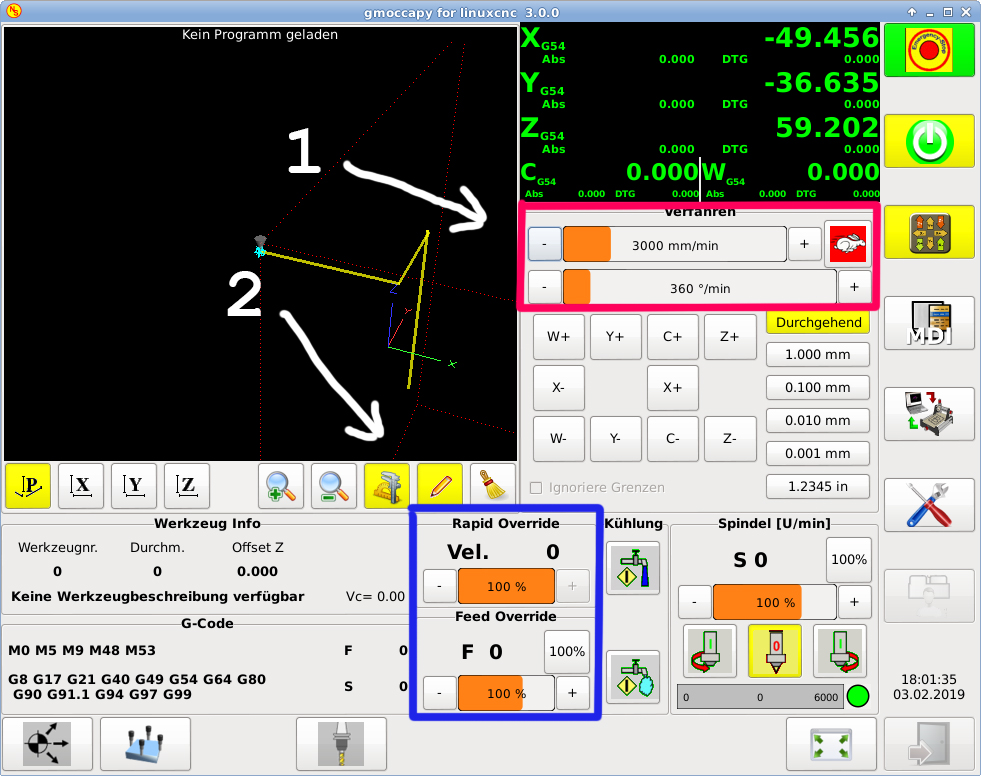Select 1.2345 in jog increment
Viewport: 981px width, 776px height.
[818, 487]
